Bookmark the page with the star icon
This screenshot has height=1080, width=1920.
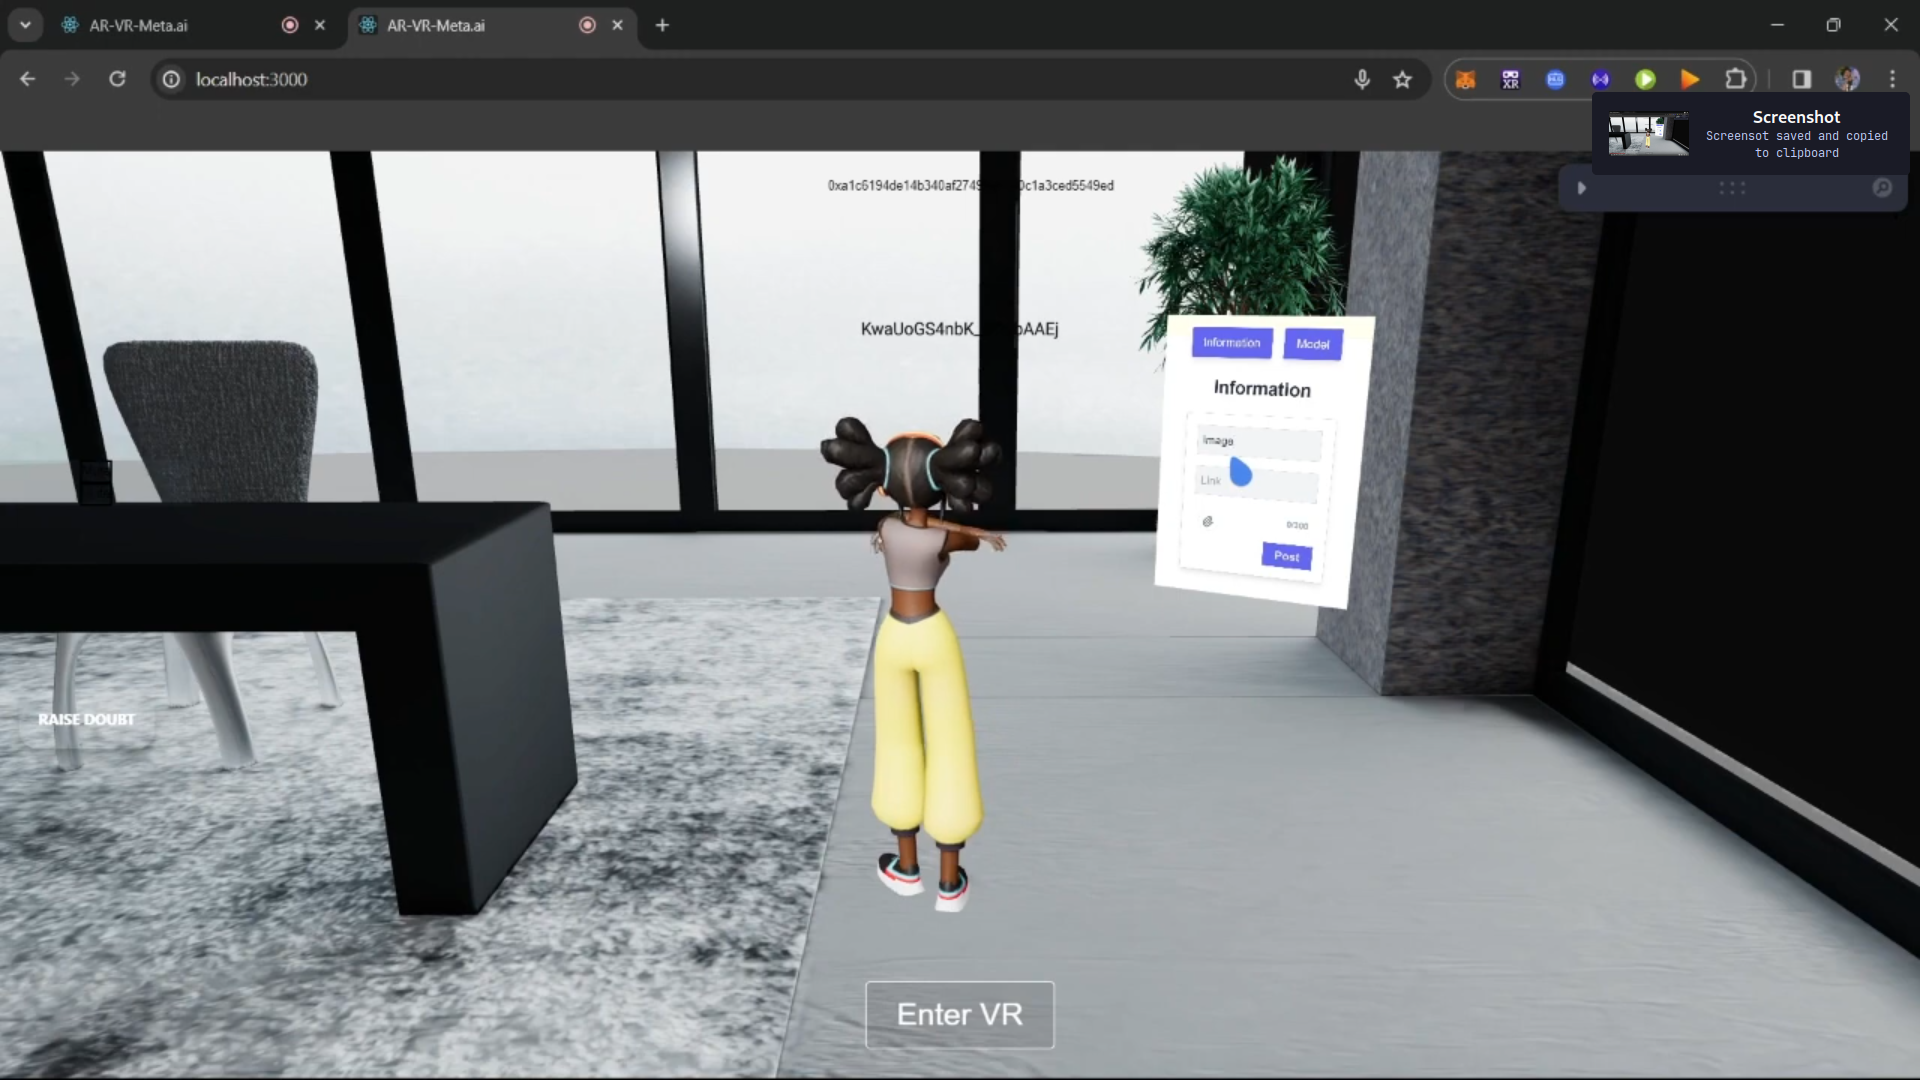[x=1403, y=79]
